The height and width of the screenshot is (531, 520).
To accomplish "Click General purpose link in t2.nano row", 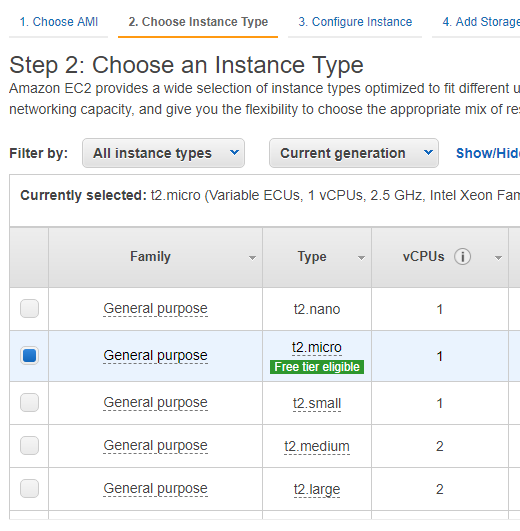I will click(x=155, y=309).
